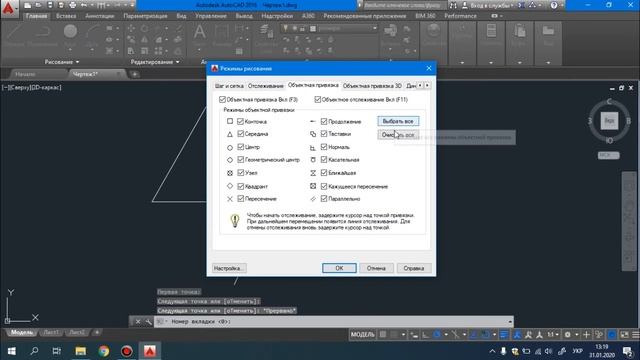
Task: Uncheck the Касательная snap mode
Action: pyautogui.click(x=324, y=160)
